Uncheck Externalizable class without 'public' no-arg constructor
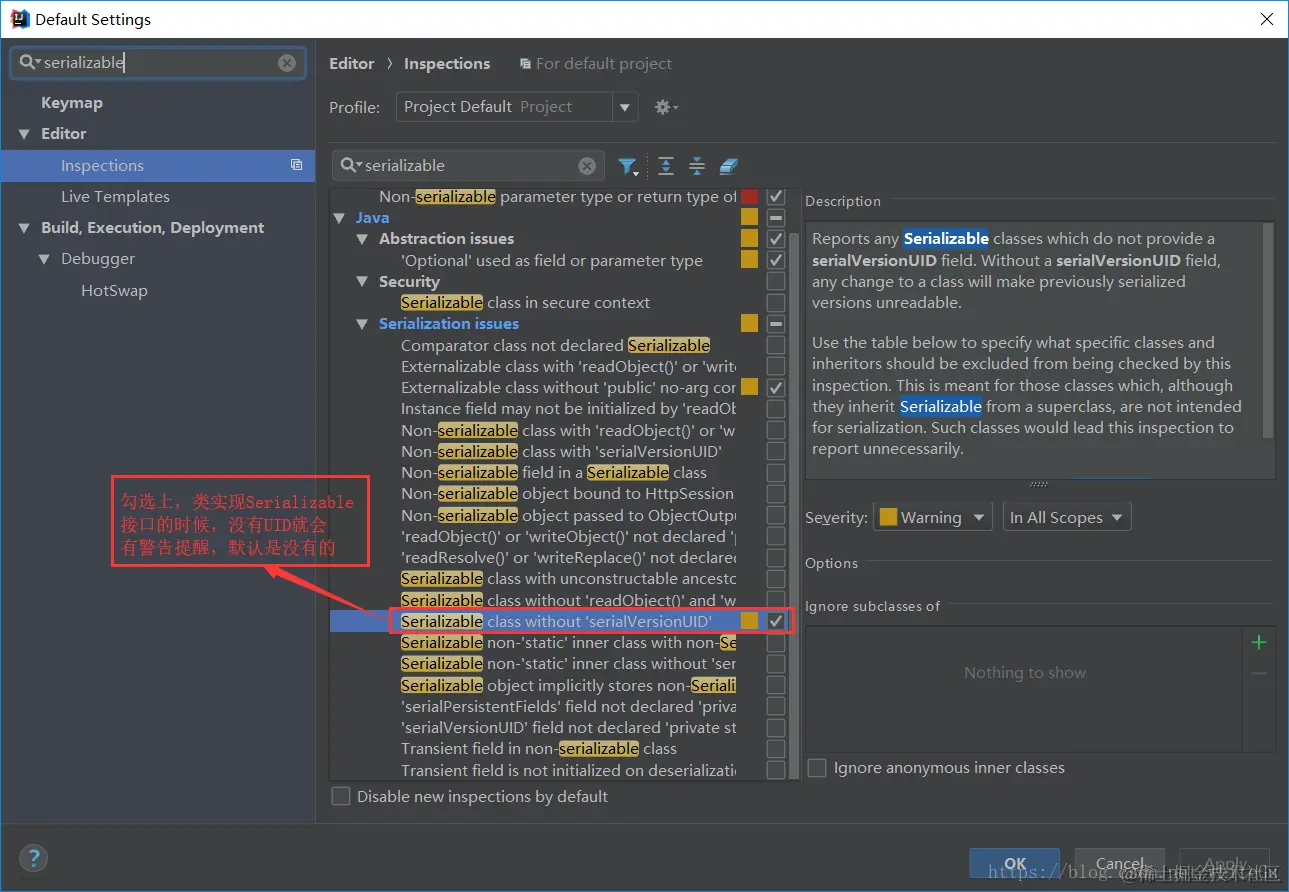1289x892 pixels. click(776, 387)
